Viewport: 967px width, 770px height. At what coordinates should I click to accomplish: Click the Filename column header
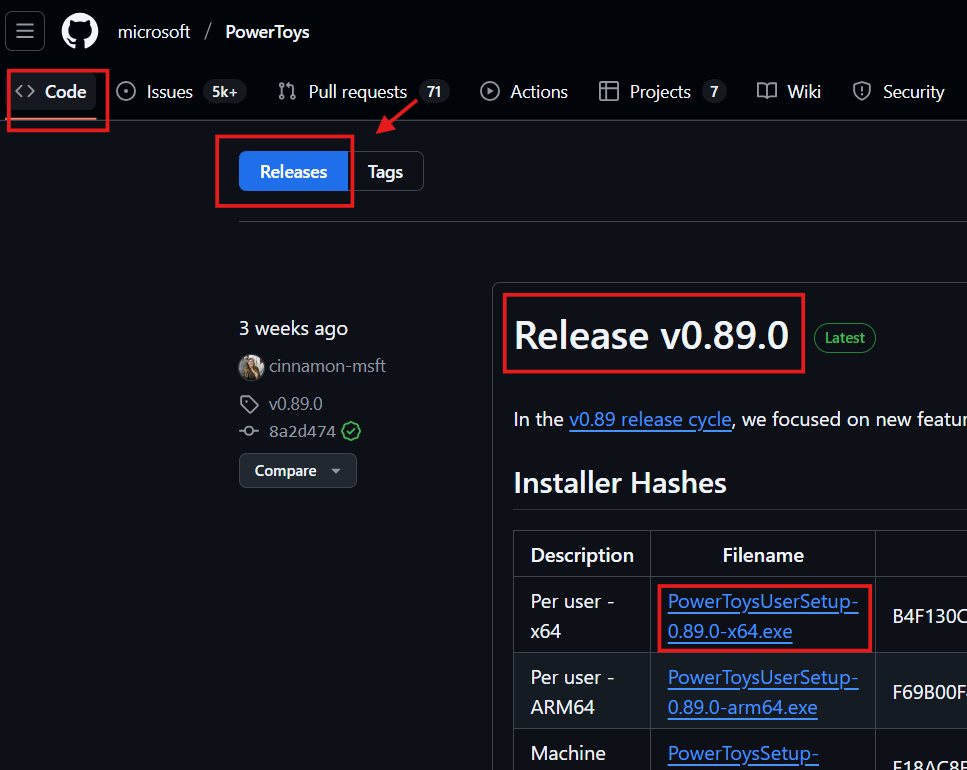coord(763,555)
